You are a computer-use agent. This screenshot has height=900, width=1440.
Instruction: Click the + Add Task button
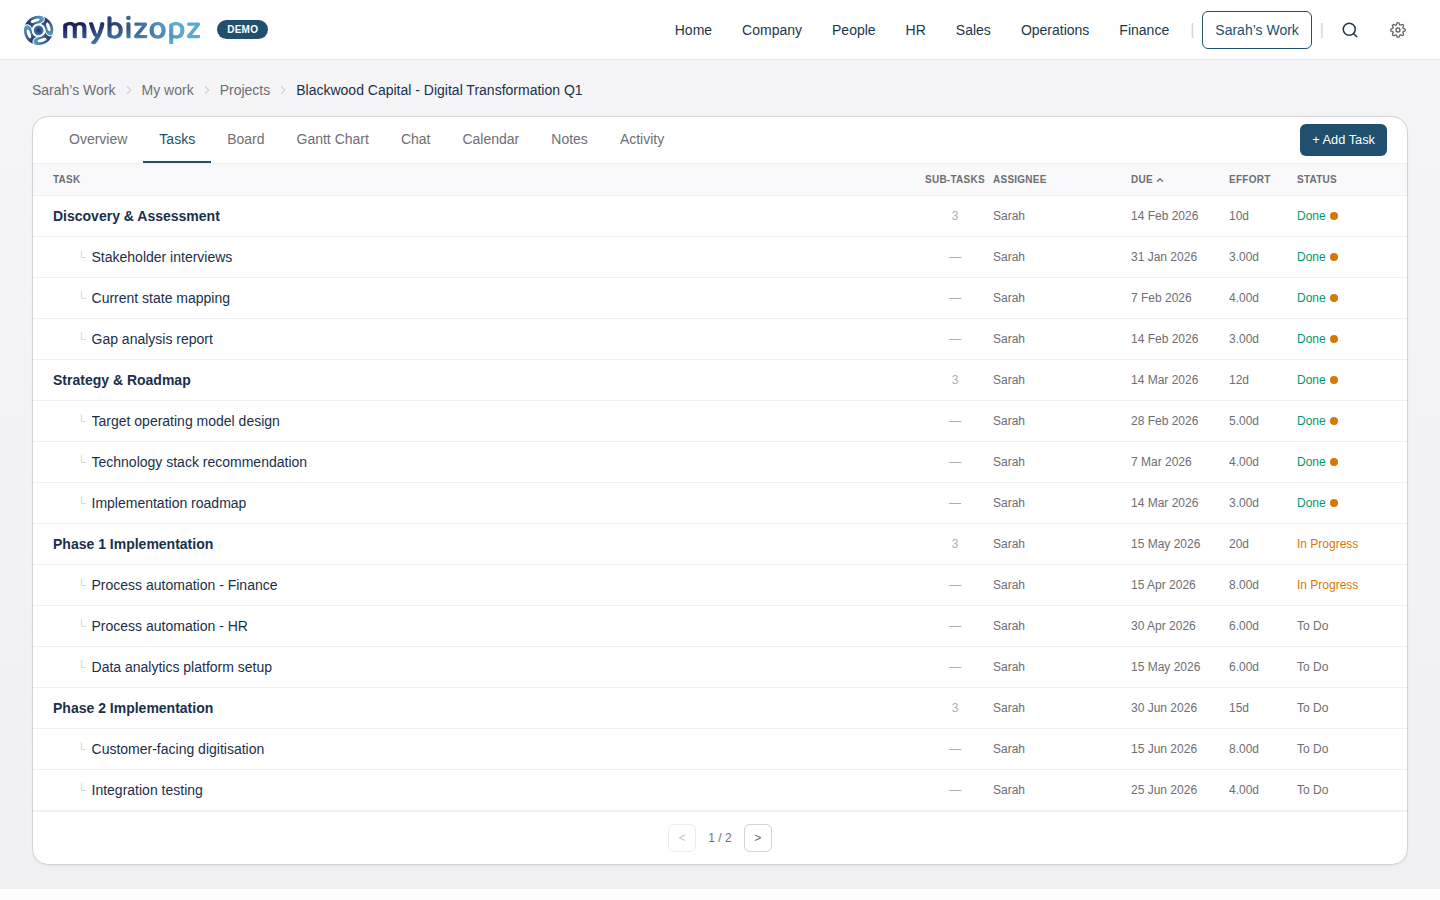pyautogui.click(x=1343, y=140)
